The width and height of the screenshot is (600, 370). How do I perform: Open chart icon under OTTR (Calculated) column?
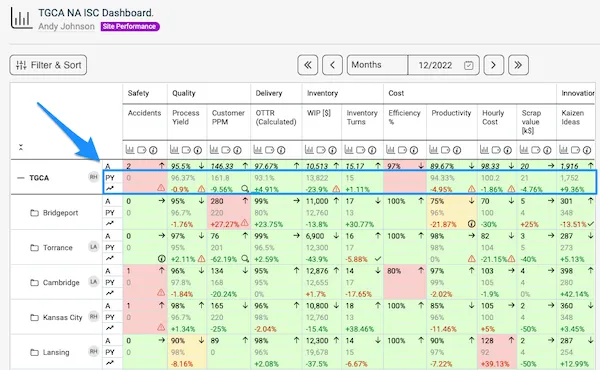(258, 150)
